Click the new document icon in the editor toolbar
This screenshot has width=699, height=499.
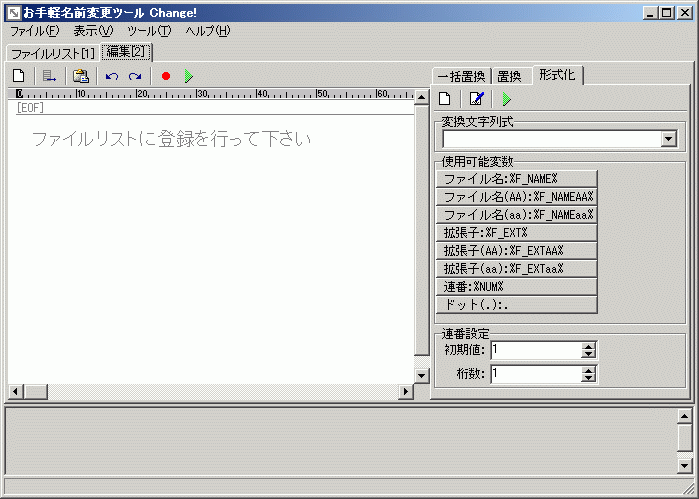18,76
